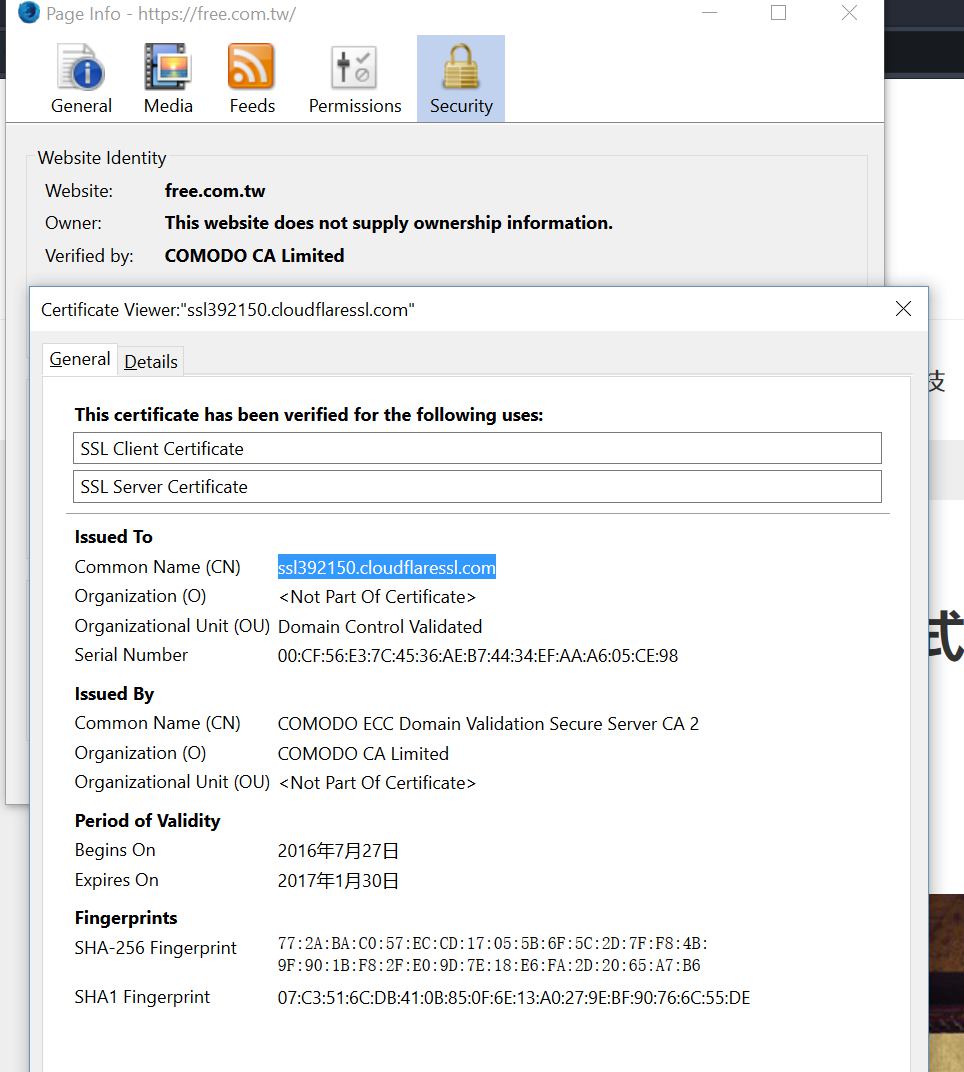Screen dimensions: 964x1072
Task: Click the certificate serial number value
Action: point(477,656)
